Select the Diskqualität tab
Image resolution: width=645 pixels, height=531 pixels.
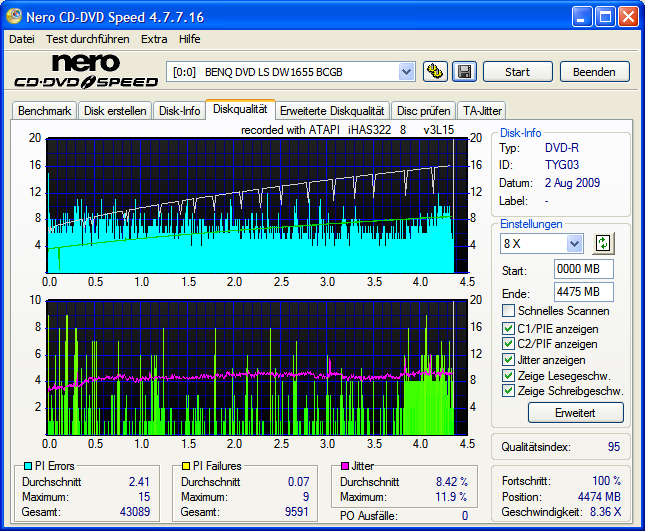point(240,109)
